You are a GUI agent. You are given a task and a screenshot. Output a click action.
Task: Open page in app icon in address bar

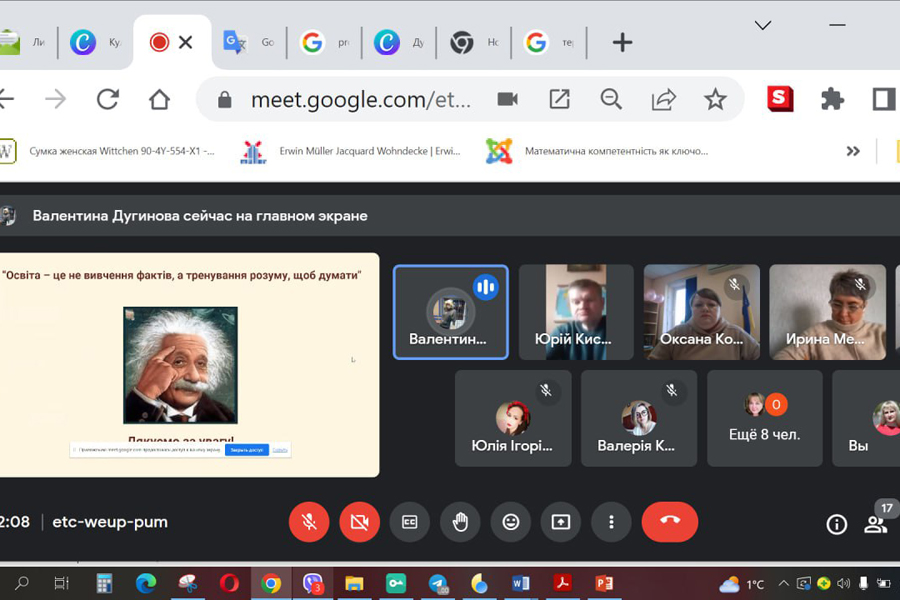(560, 99)
